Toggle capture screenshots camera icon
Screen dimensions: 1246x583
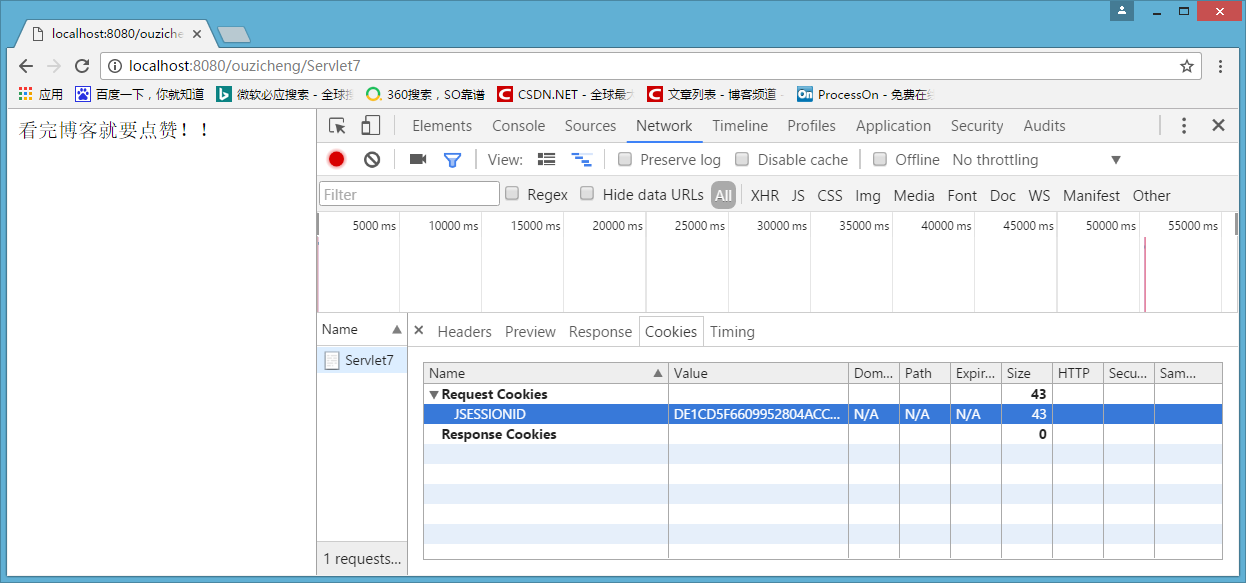(418, 159)
